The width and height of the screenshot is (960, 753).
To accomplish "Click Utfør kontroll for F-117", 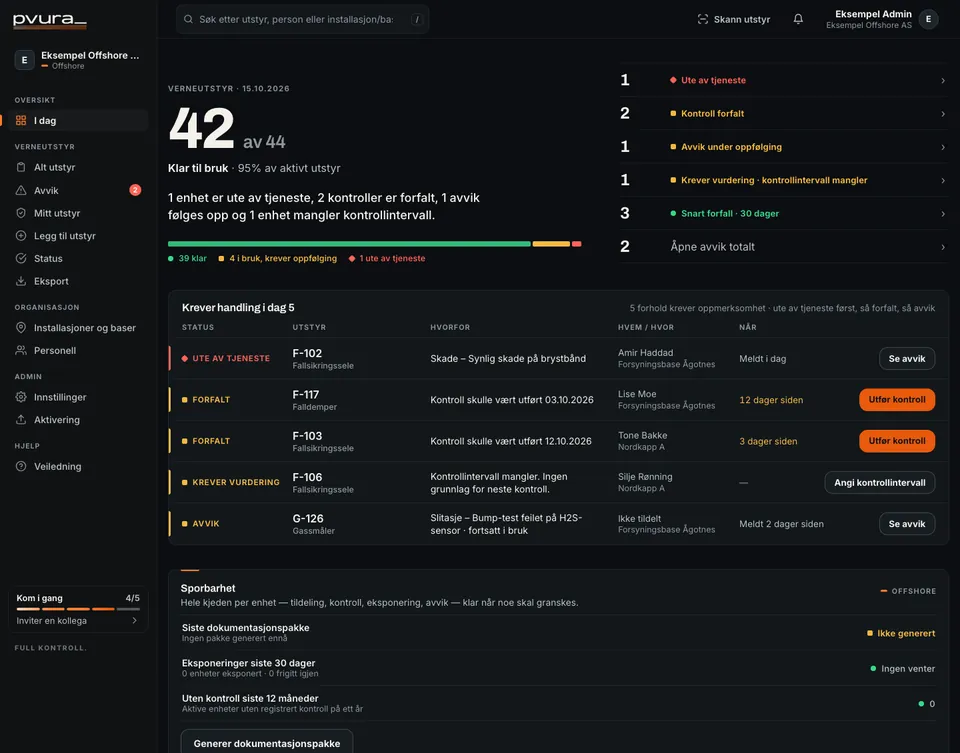I will coord(897,400).
